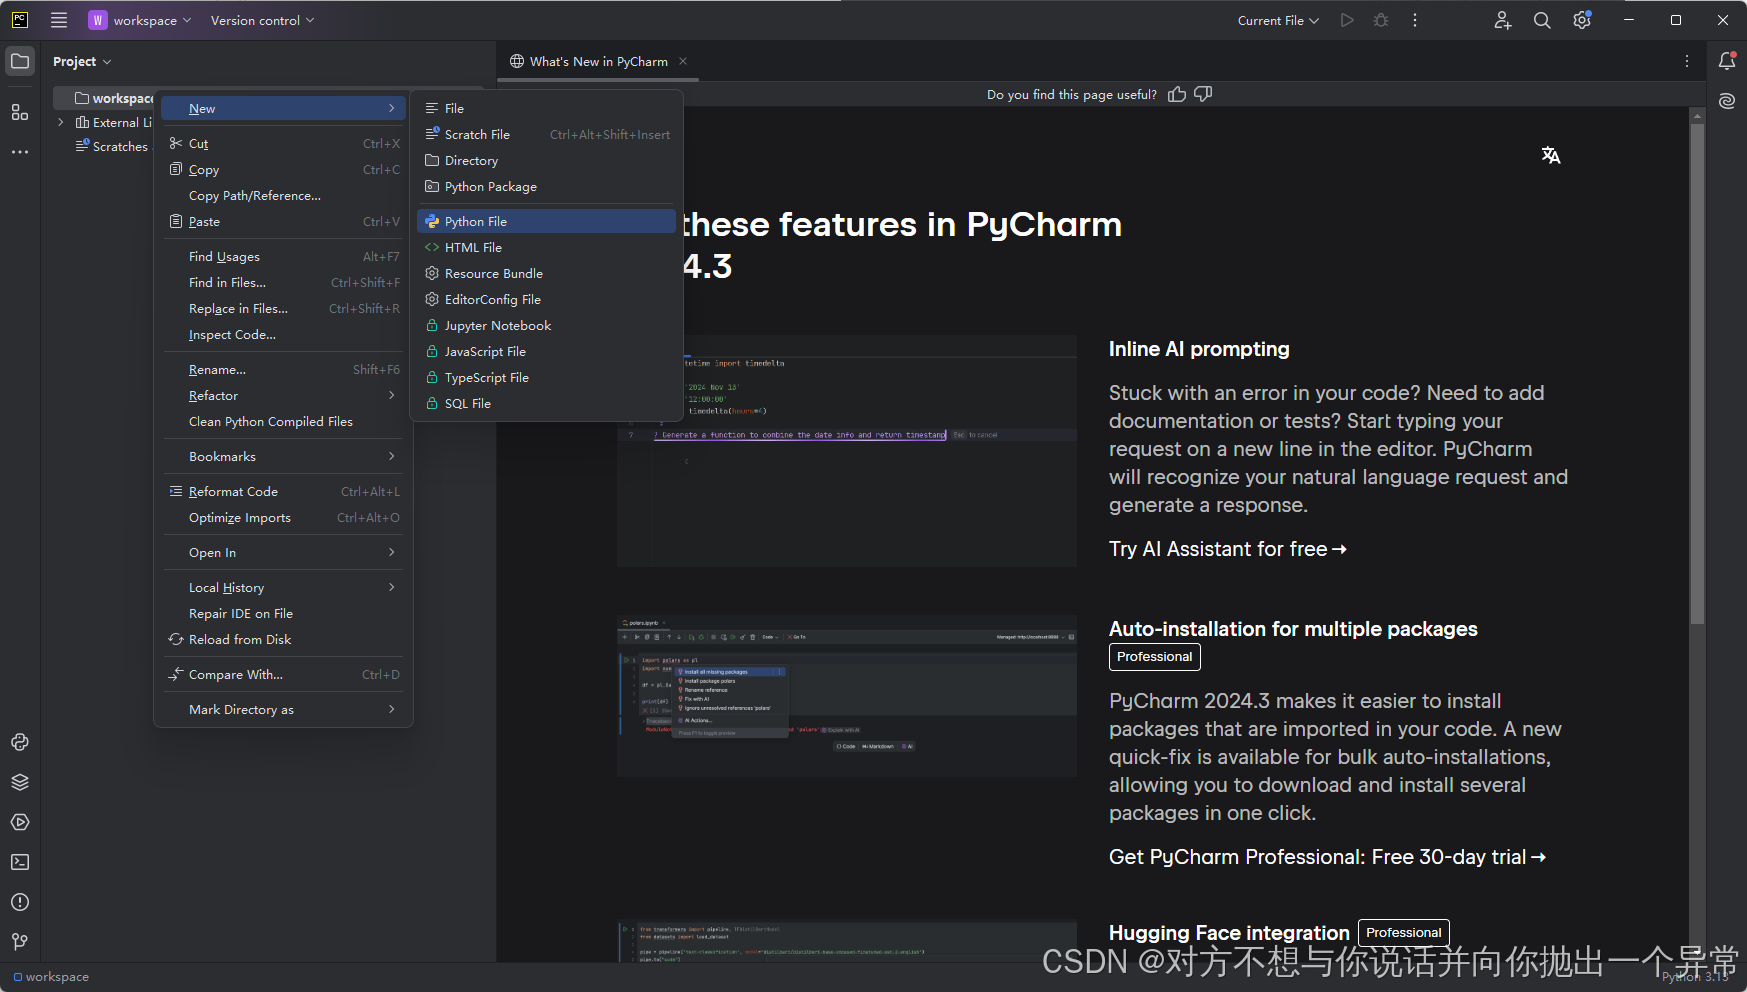Screen dimensions: 1747x992
Task: Choose HTML File from New submenu
Action: (547, 248)
